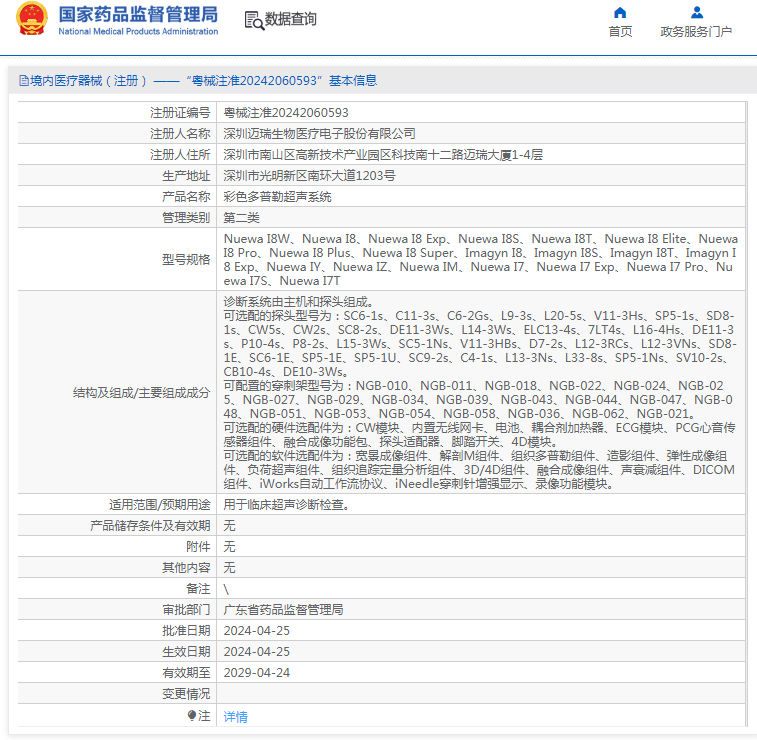The width and height of the screenshot is (757, 740).
Task: Click the expiry date 2029-04-24
Action: click(x=256, y=673)
